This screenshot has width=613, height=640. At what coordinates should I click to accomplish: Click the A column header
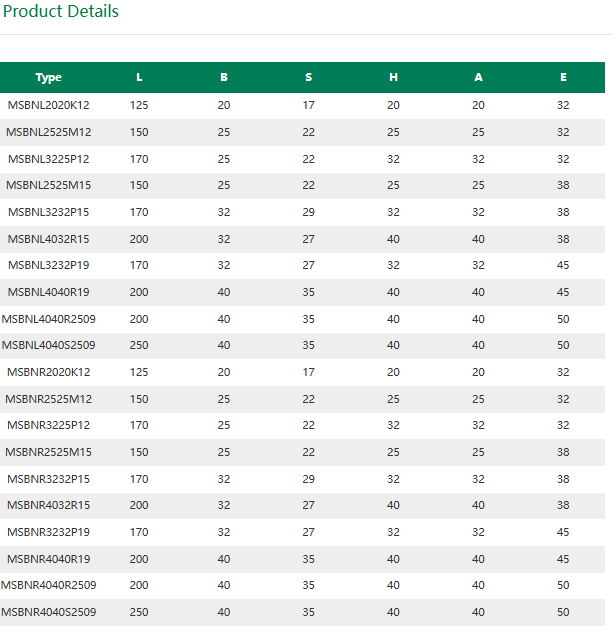[478, 77]
